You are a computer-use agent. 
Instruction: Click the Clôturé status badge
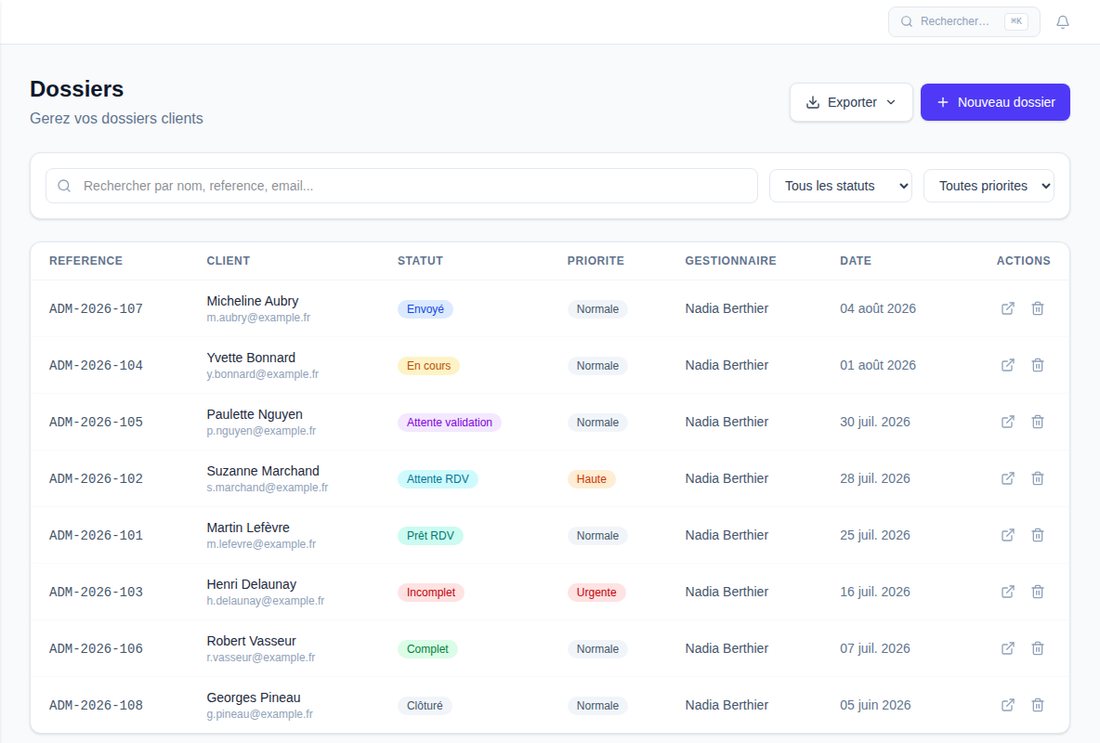(424, 706)
